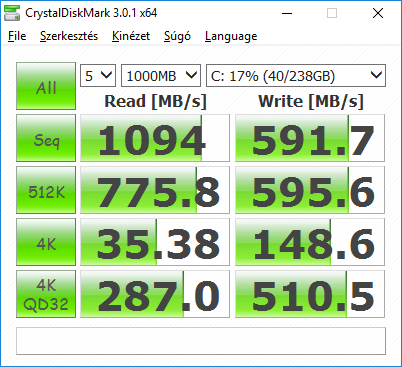
Task: Click the All benchmark button
Action: pyautogui.click(x=46, y=86)
